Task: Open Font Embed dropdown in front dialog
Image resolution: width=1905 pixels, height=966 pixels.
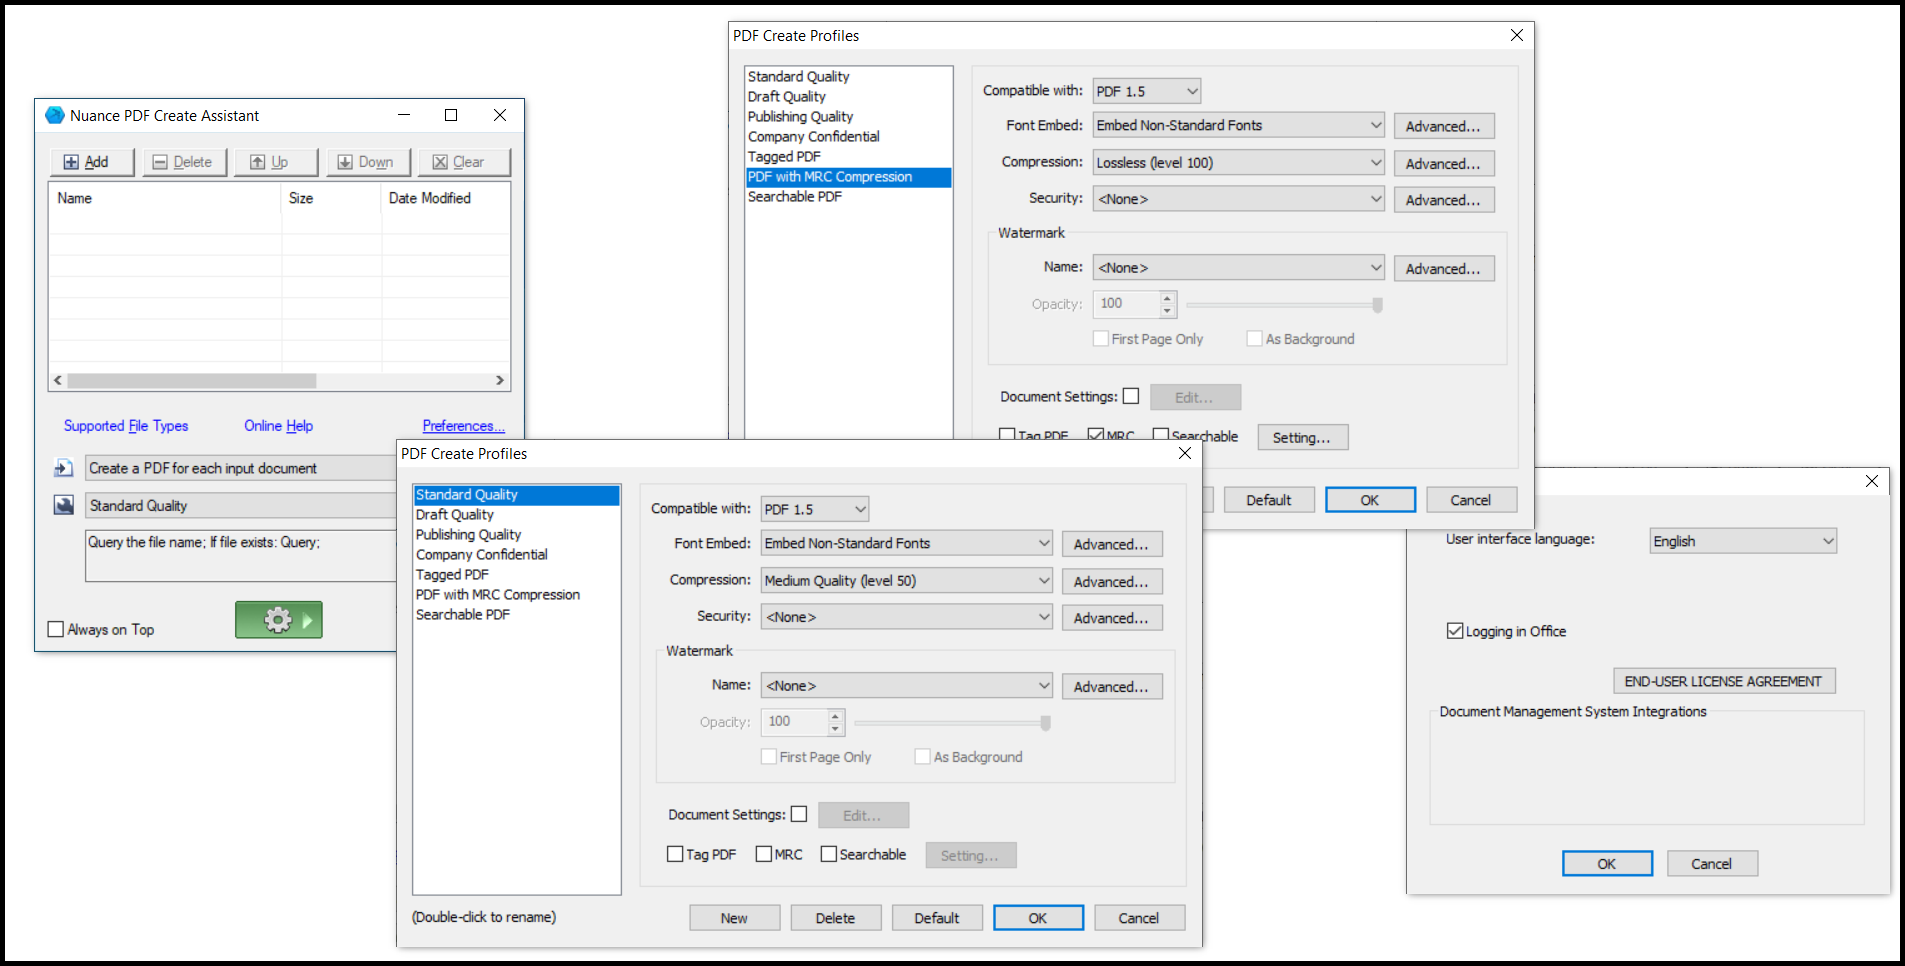Action: 907,543
